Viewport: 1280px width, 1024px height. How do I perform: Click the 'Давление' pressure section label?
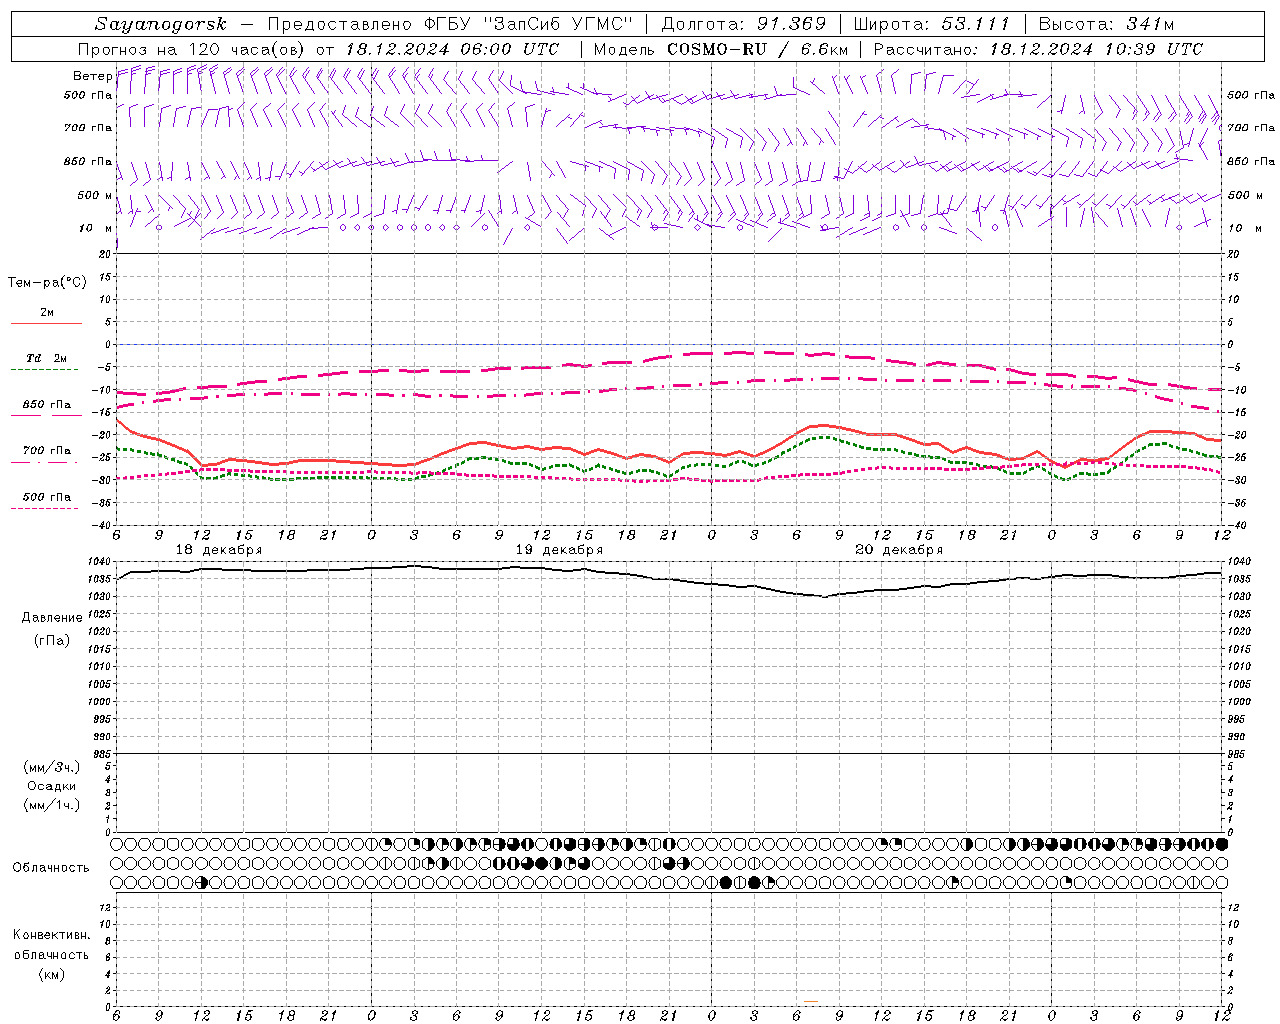pos(52,618)
